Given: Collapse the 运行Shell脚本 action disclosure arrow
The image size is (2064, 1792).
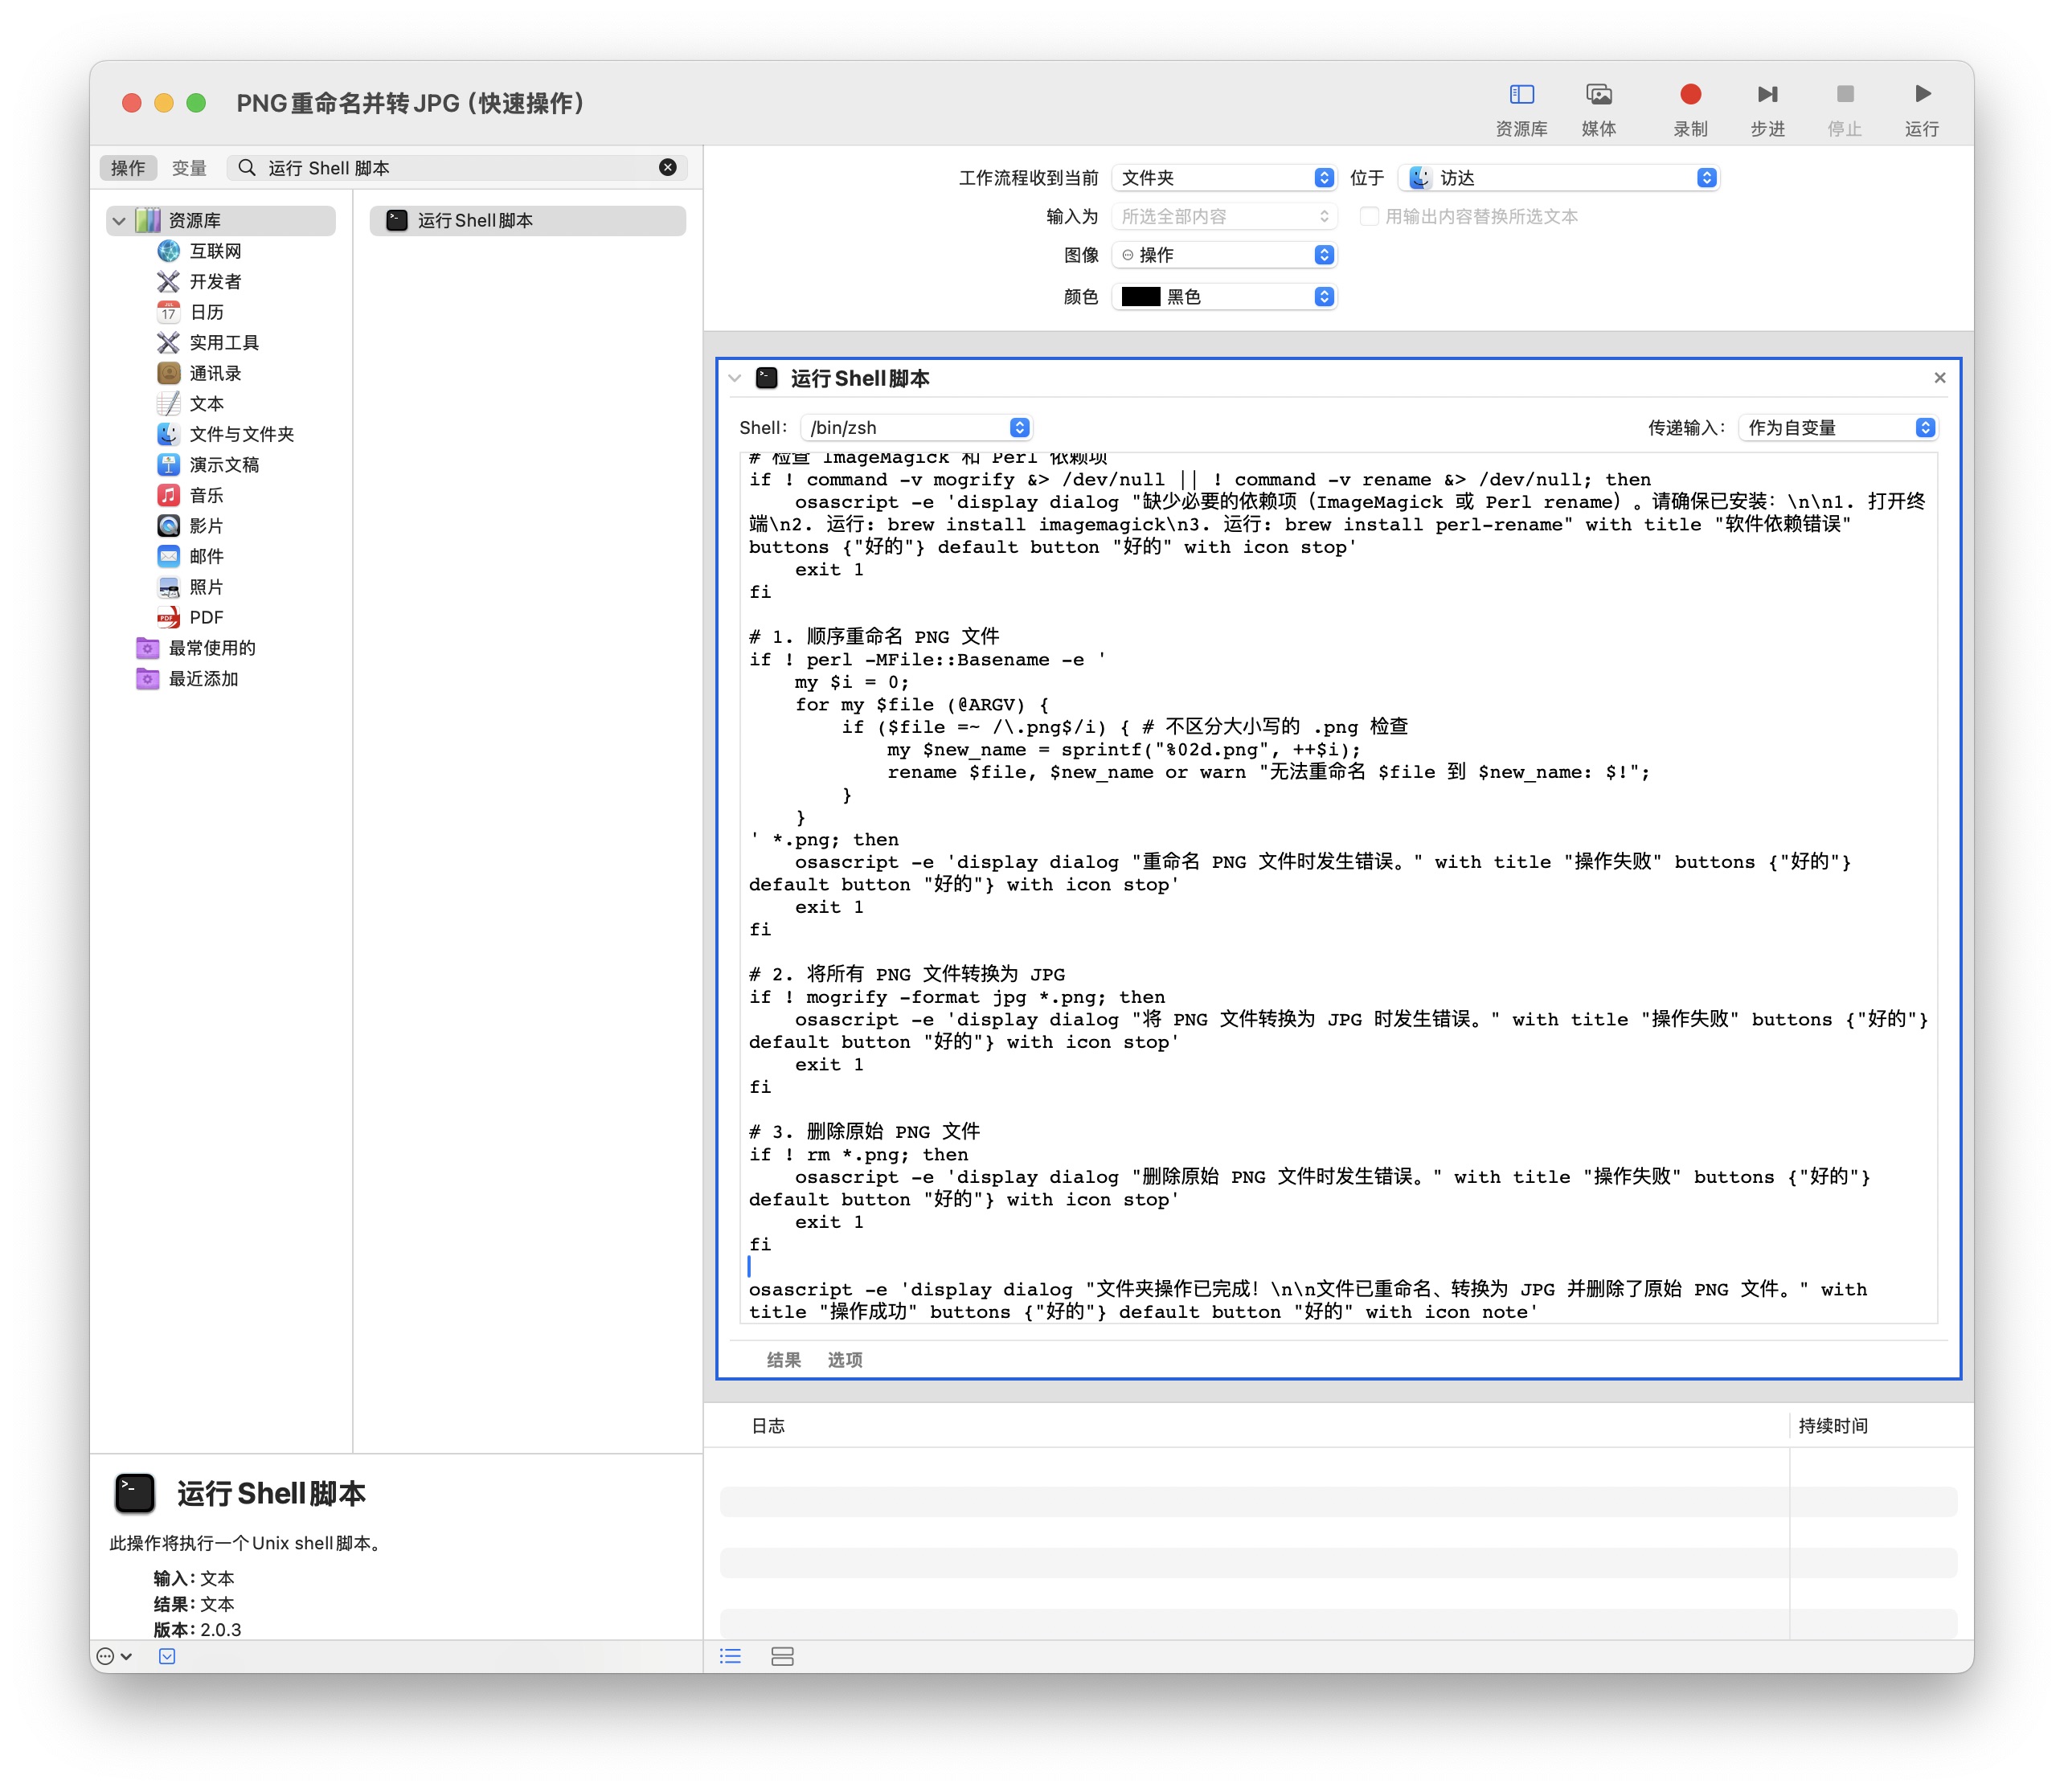Looking at the screenshot, I should pos(735,378).
